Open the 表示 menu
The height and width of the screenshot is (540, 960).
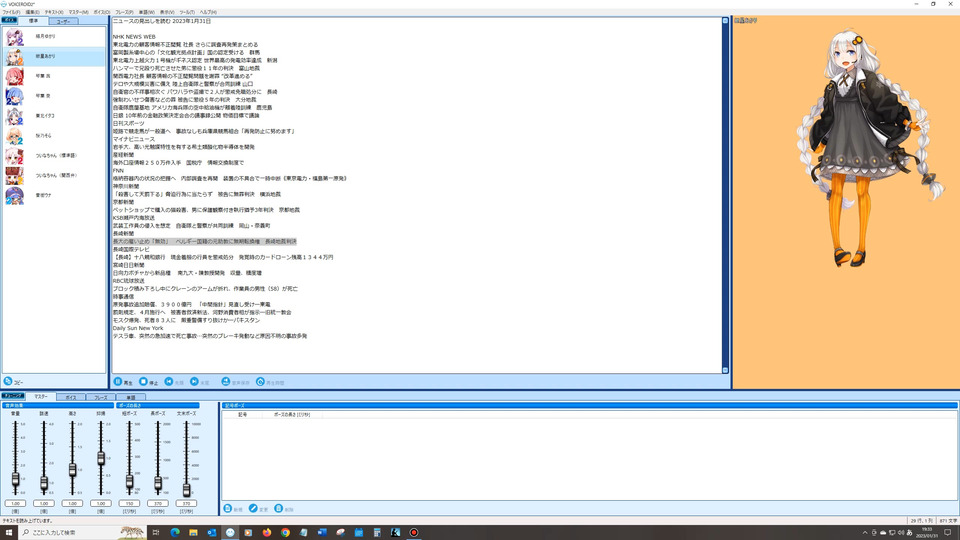click(167, 12)
